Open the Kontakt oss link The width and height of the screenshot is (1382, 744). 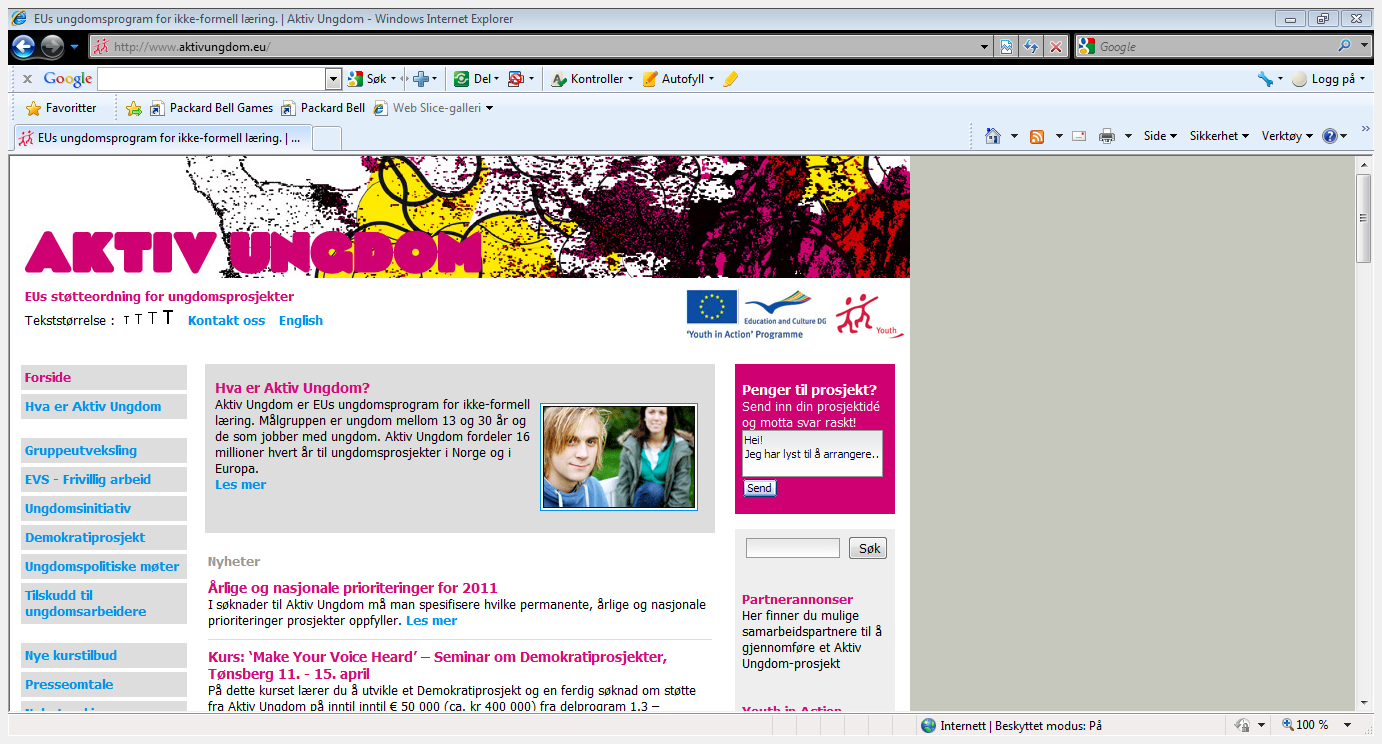click(x=227, y=320)
